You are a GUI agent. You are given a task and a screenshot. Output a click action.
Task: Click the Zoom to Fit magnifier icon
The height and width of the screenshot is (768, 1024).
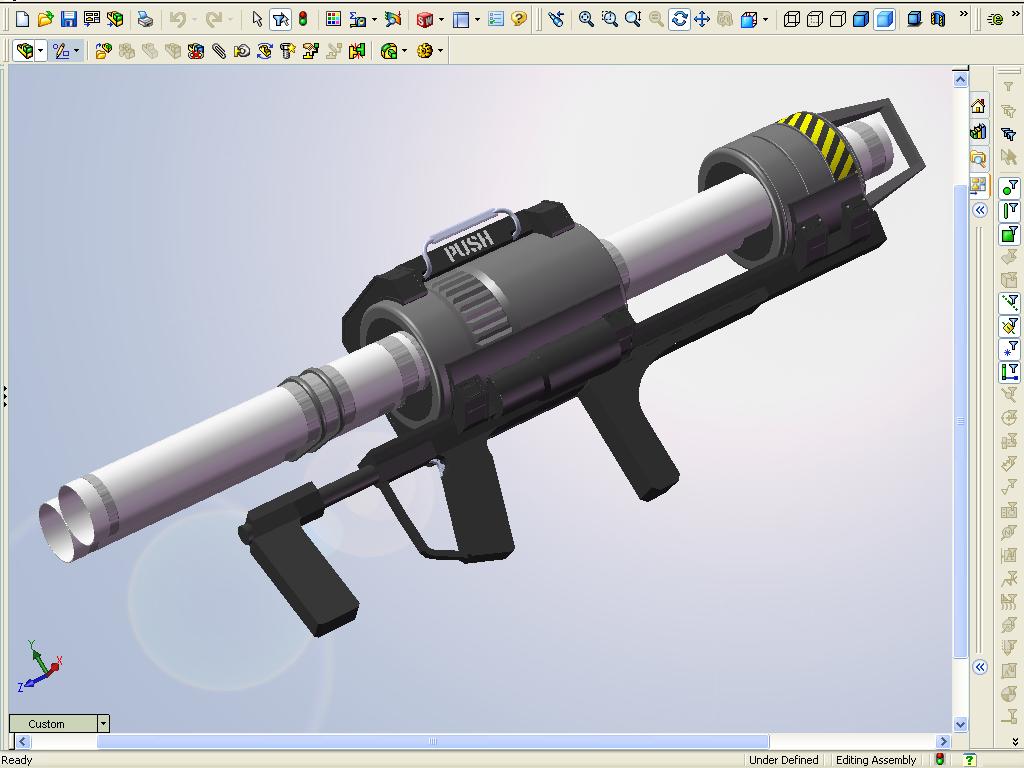586,19
